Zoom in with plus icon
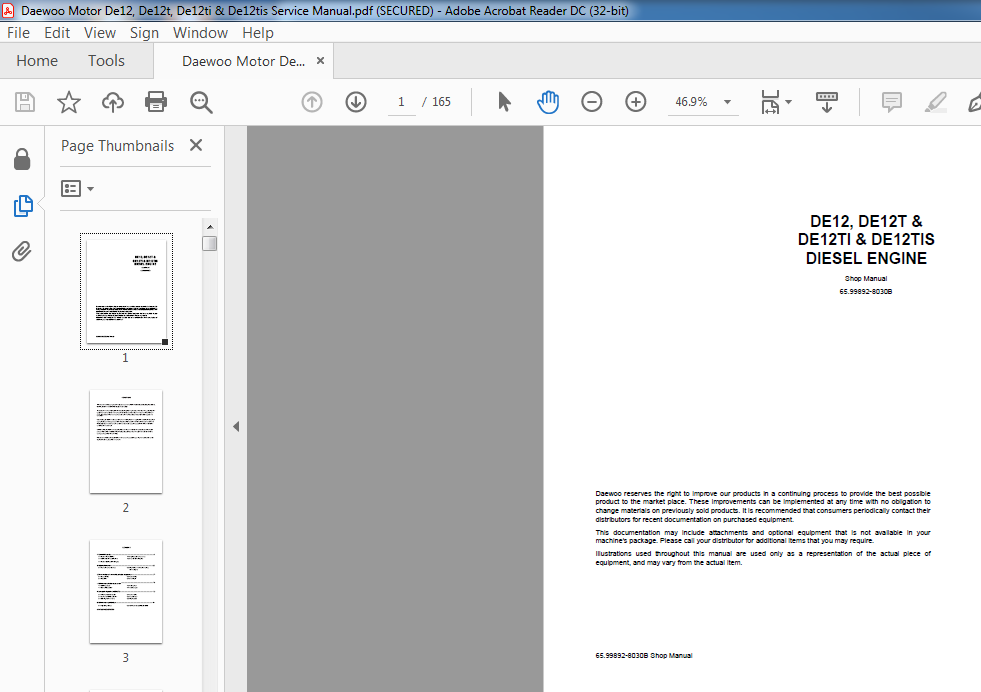 pyautogui.click(x=636, y=102)
